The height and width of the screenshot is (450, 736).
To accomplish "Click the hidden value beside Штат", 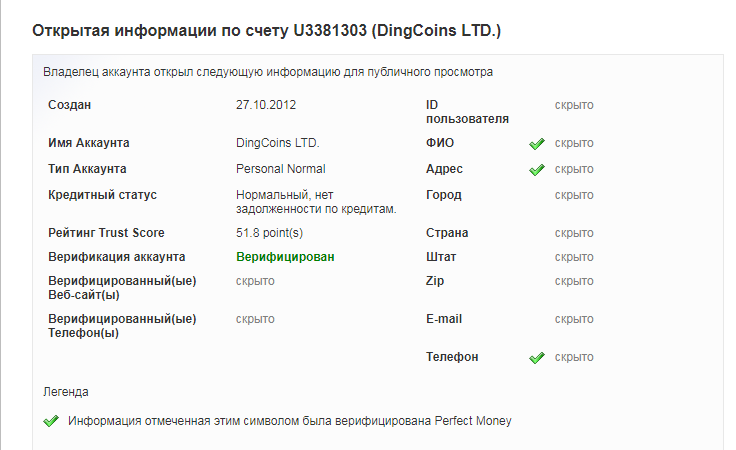I will (x=574, y=257).
